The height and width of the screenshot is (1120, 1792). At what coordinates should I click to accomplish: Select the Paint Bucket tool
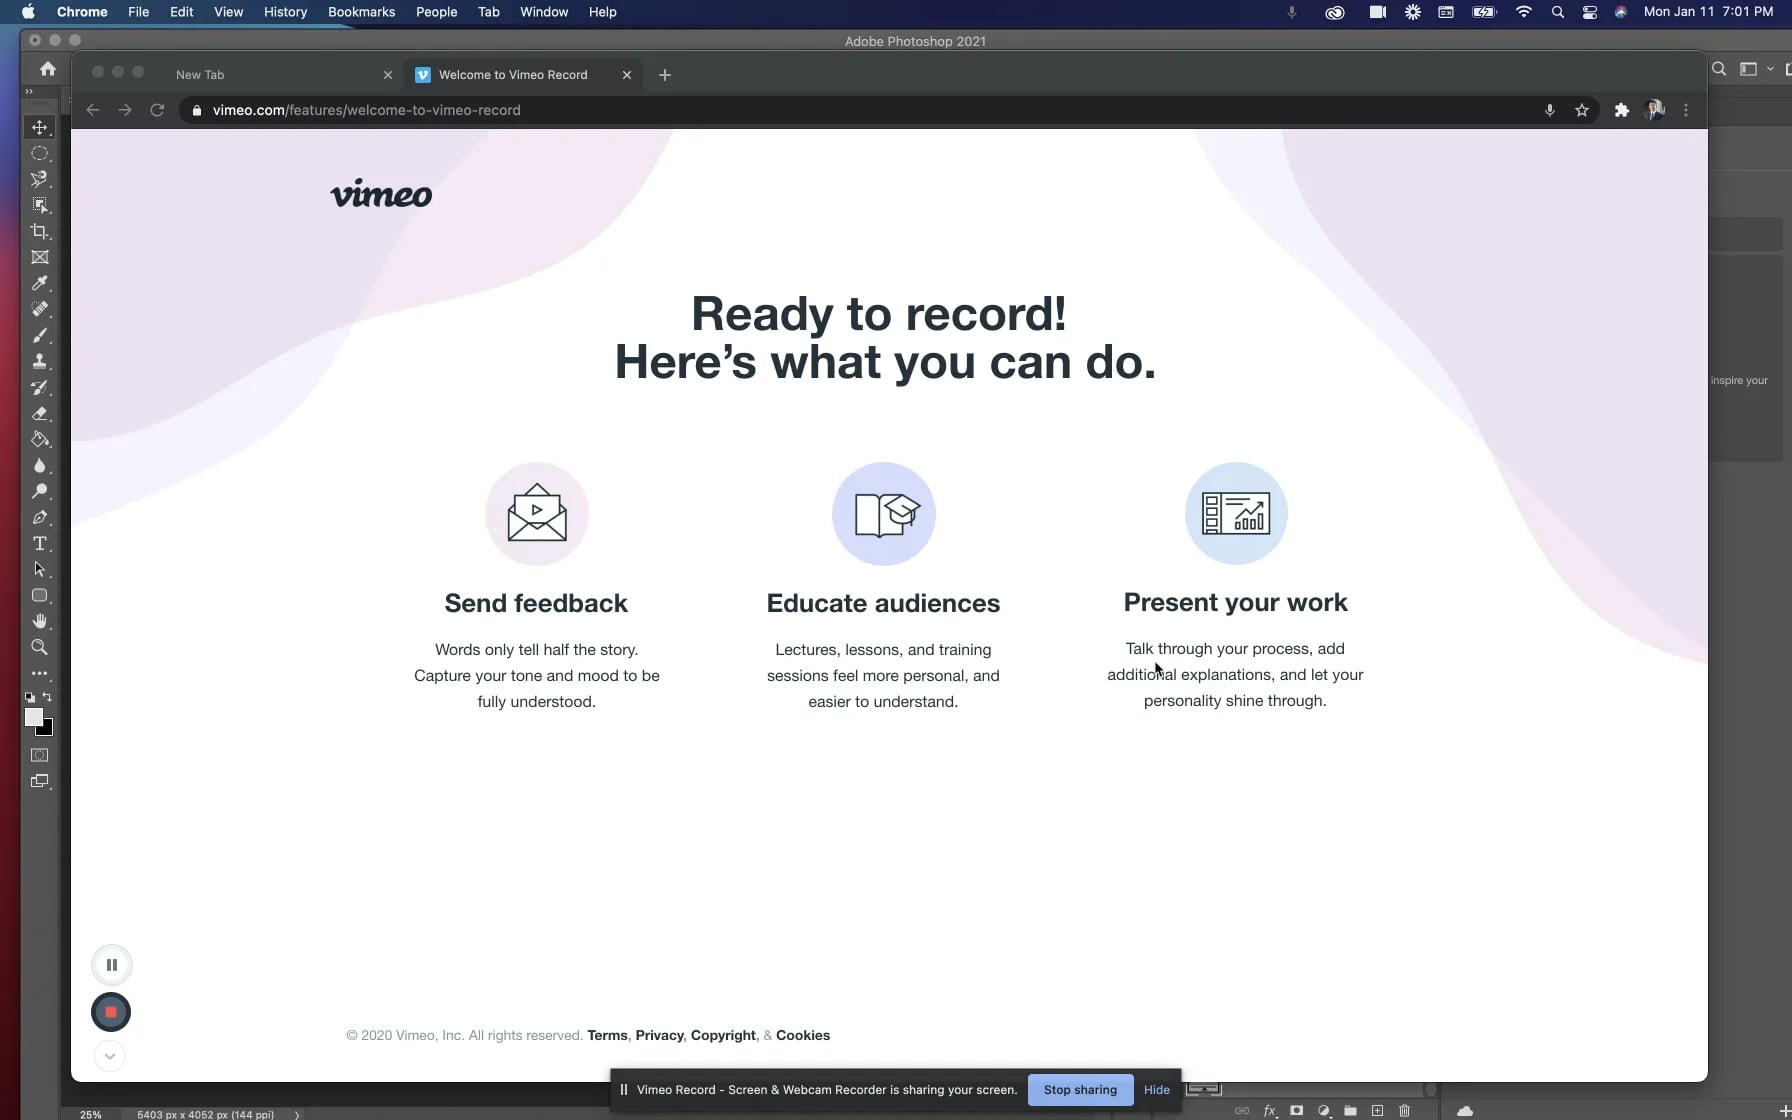point(40,439)
